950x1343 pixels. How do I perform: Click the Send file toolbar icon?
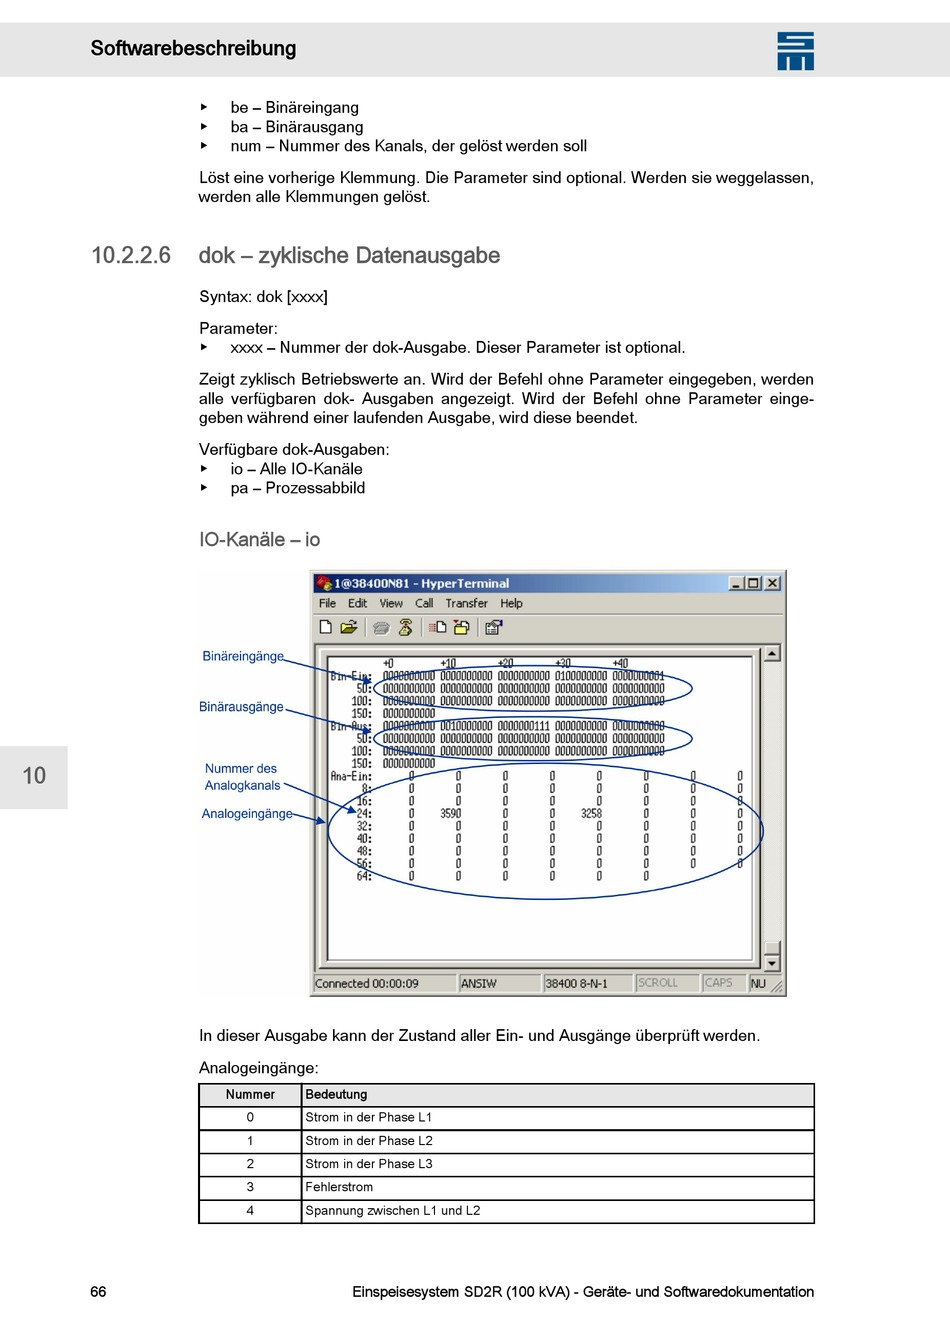(x=437, y=627)
